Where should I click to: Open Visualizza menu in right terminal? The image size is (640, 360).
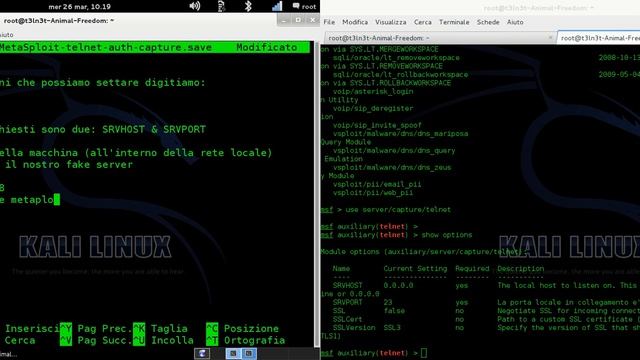[391, 22]
